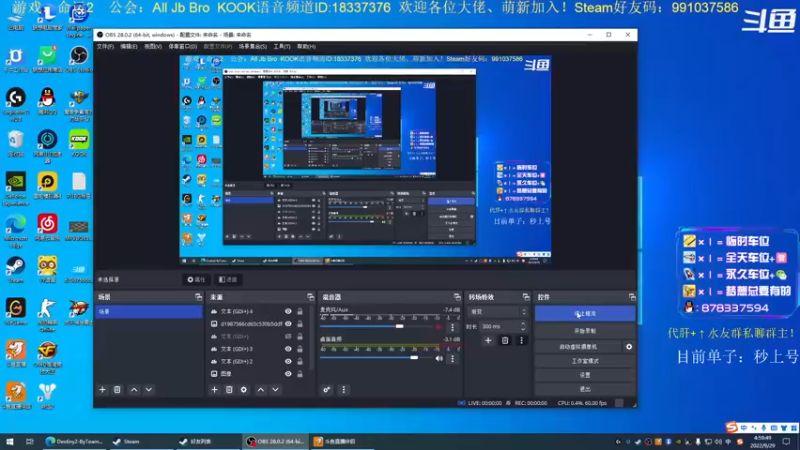Screen dimensions: 800x450
Task: Remove scene transition with trash icon
Action: [505, 340]
